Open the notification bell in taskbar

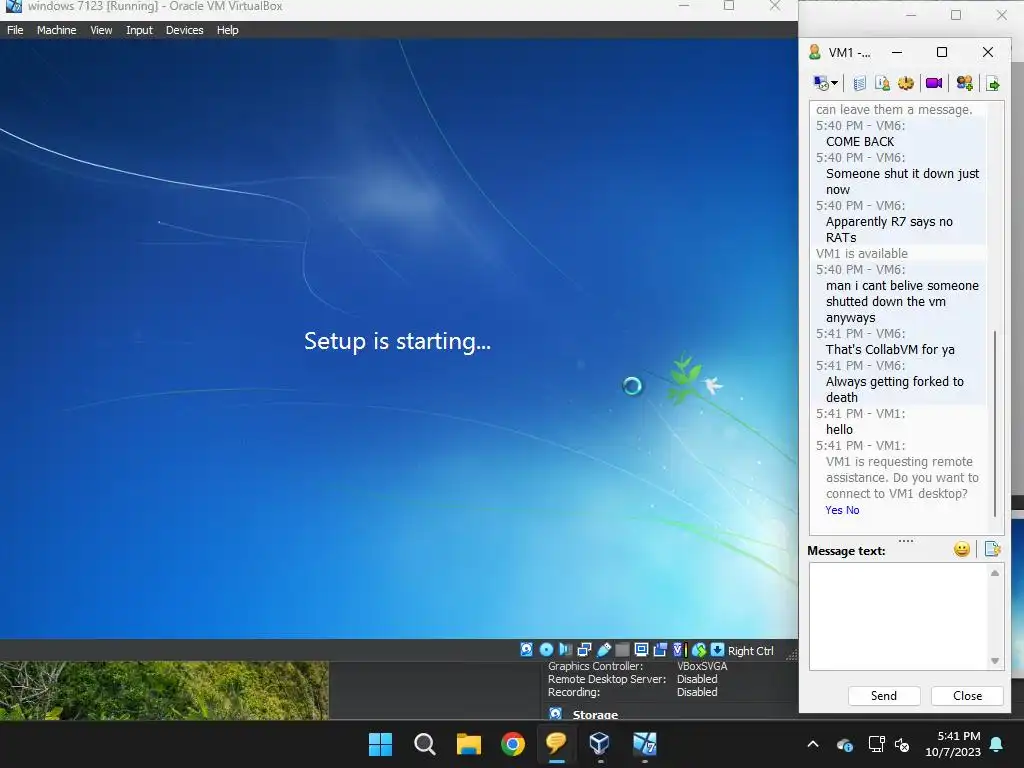(997, 744)
